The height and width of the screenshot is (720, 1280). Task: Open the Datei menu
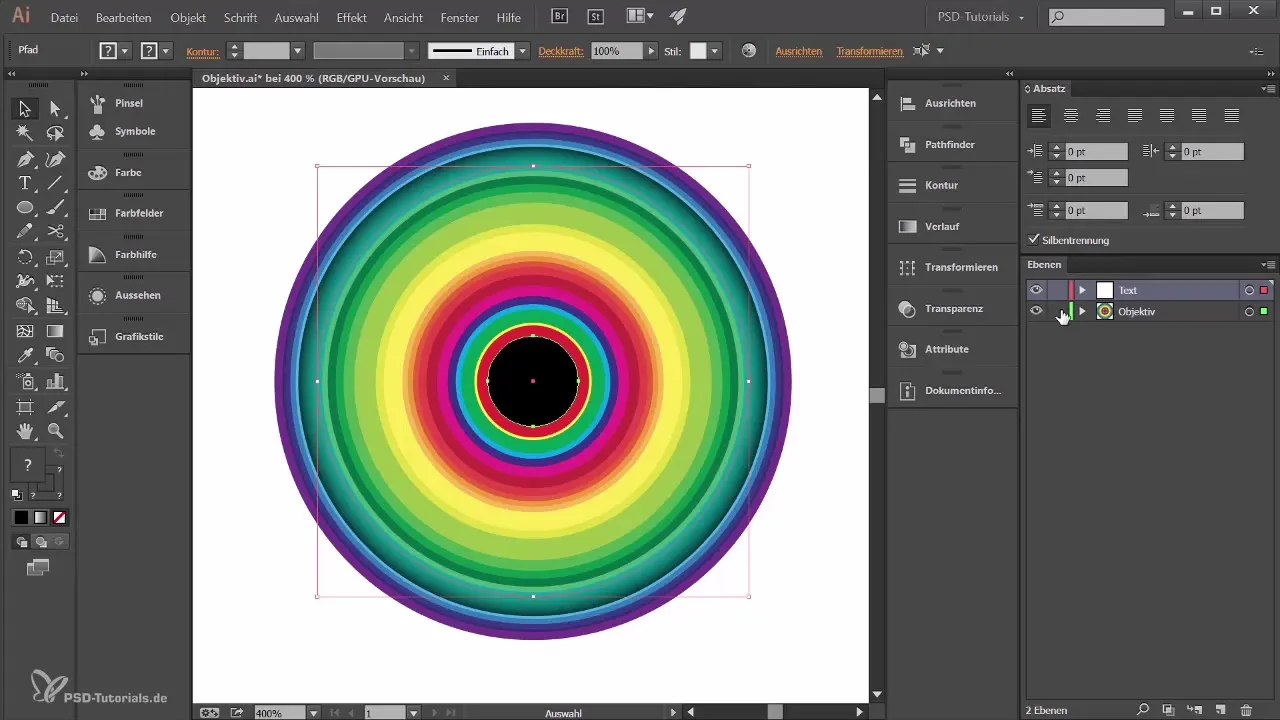(64, 18)
